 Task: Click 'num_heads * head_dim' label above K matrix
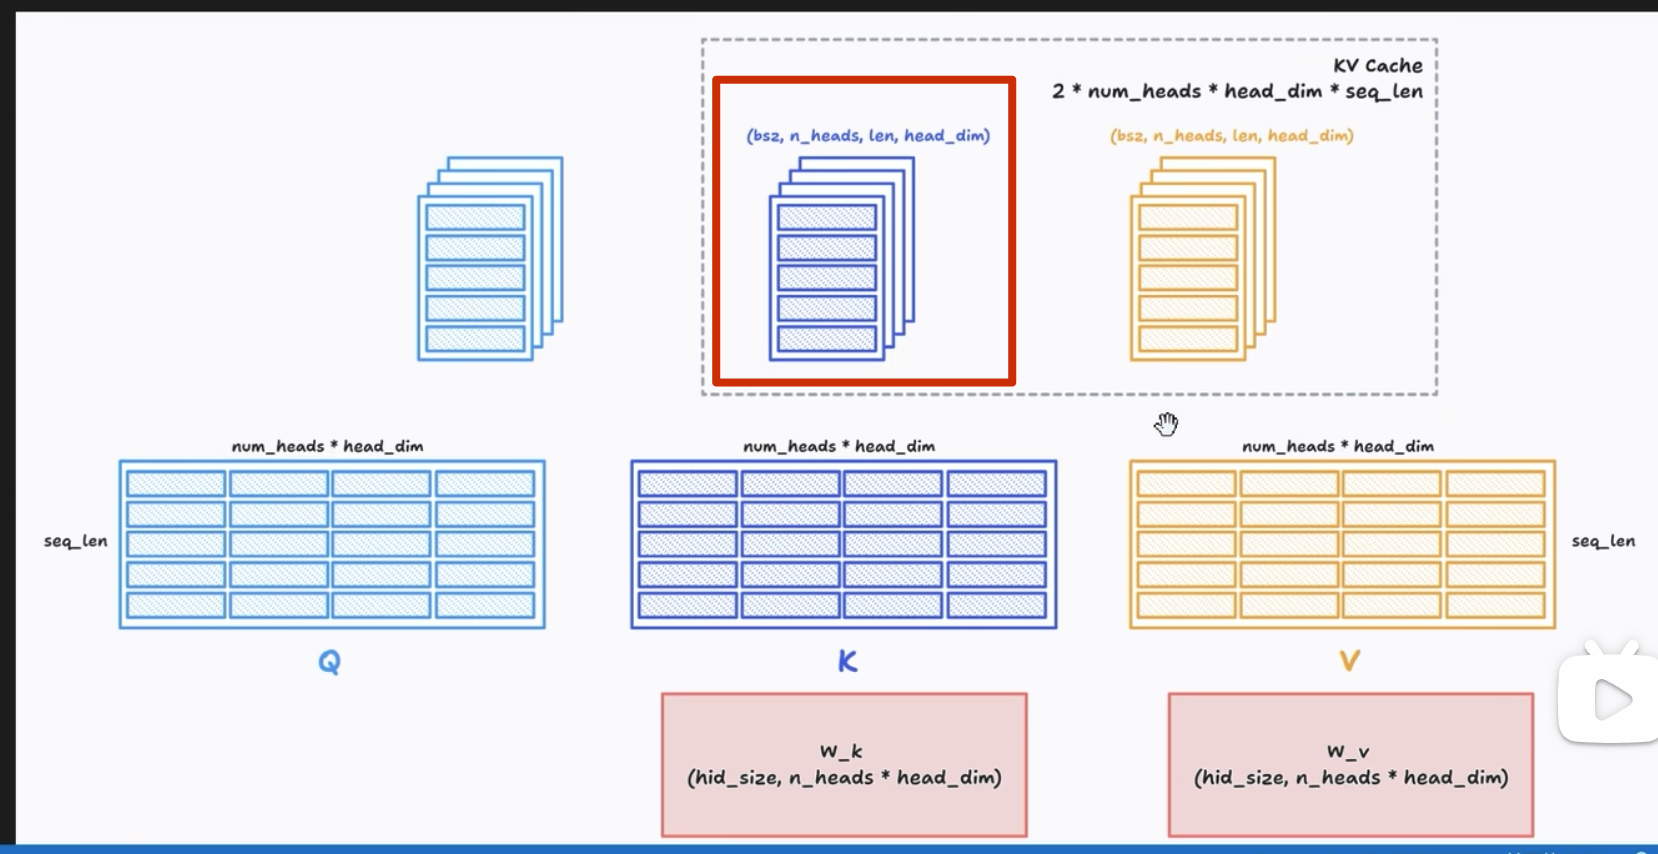(x=839, y=446)
